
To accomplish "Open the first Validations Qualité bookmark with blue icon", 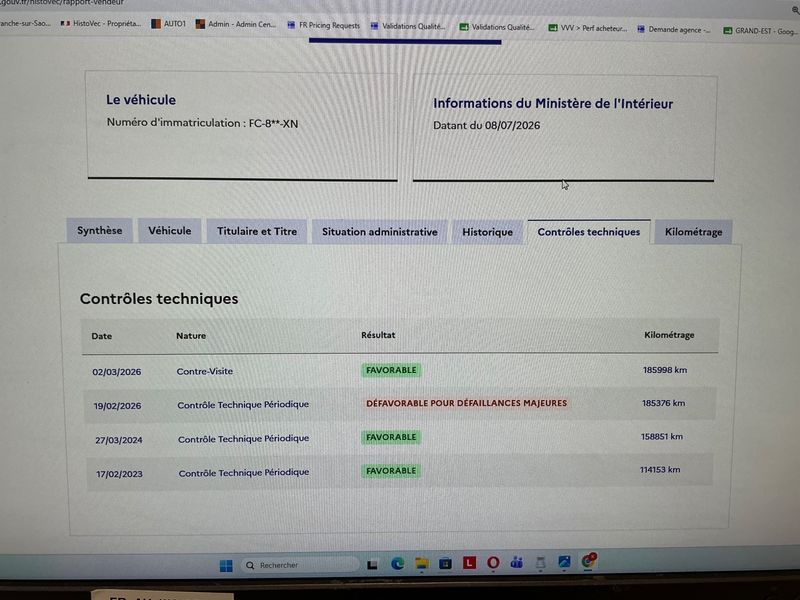I will [408, 26].
